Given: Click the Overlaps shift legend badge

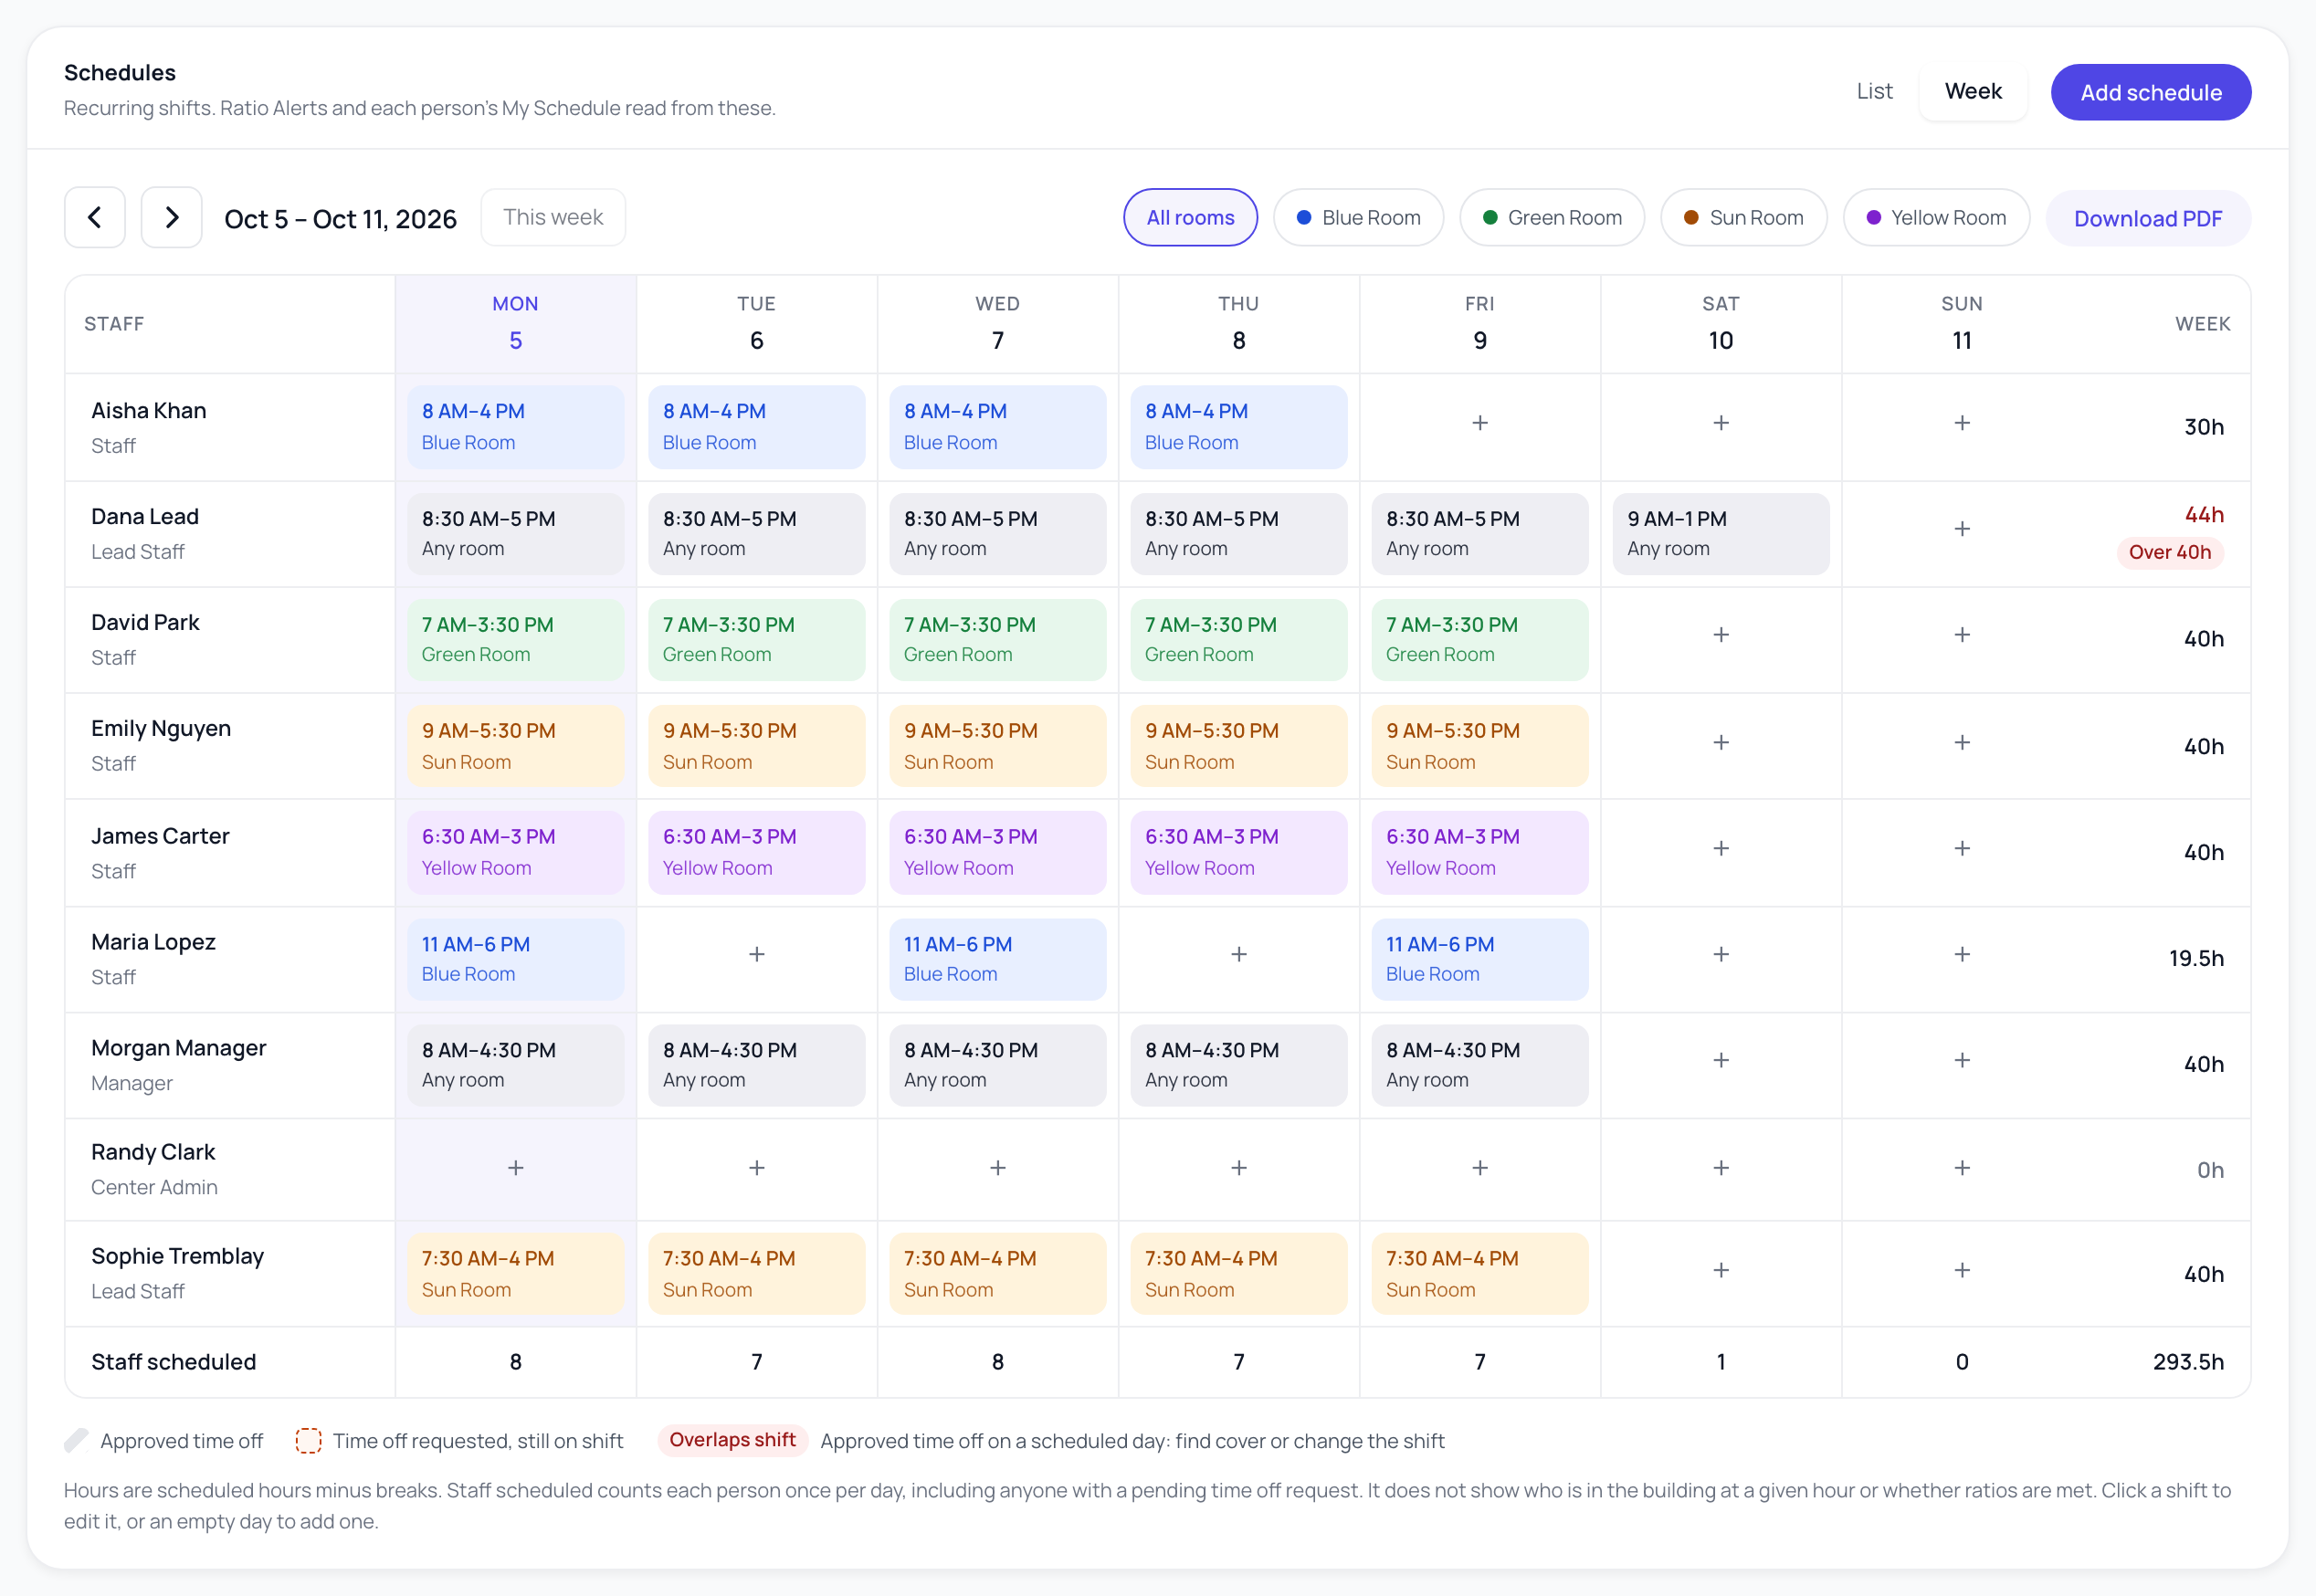Looking at the screenshot, I should coord(732,1440).
